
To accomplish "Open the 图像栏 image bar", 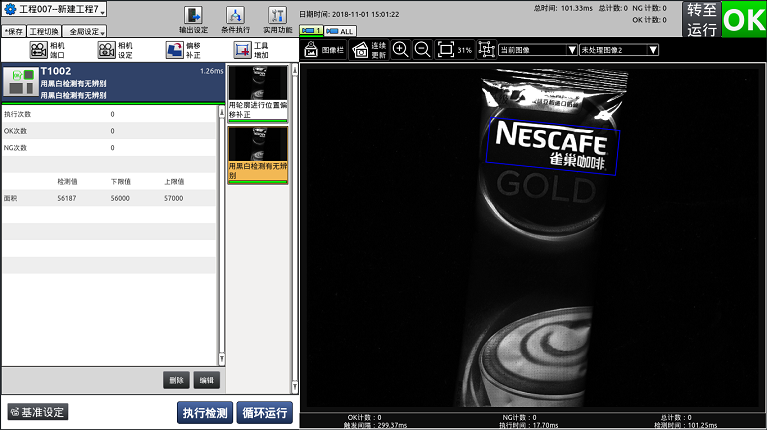I will point(324,50).
